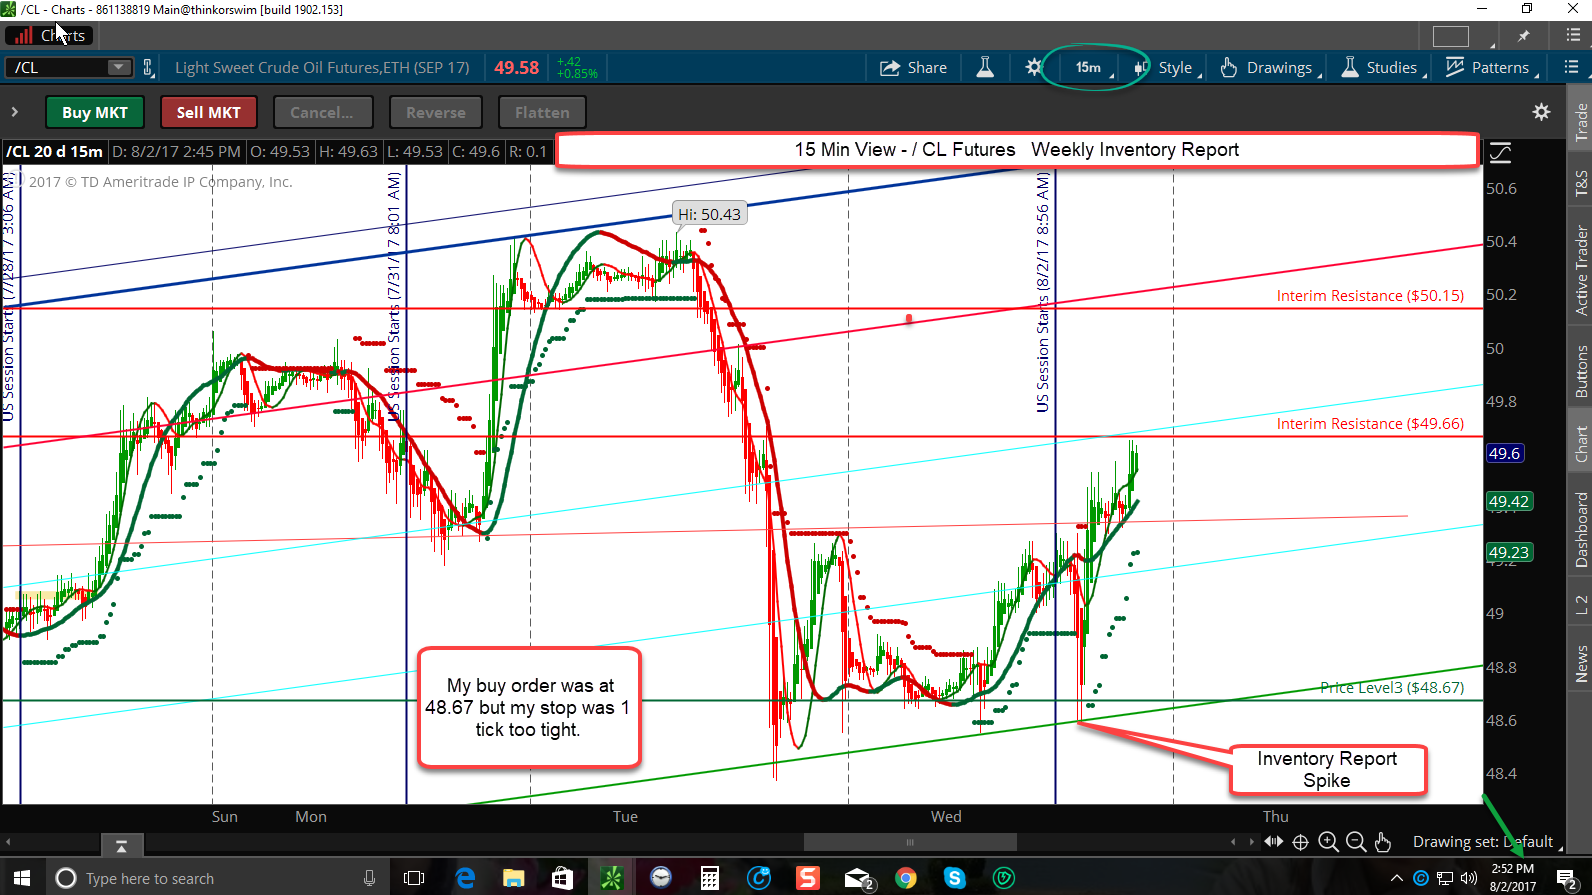Screen dimensions: 1592x895
Task: Open the Mail taskbar icon
Action: pyautogui.click(x=858, y=878)
